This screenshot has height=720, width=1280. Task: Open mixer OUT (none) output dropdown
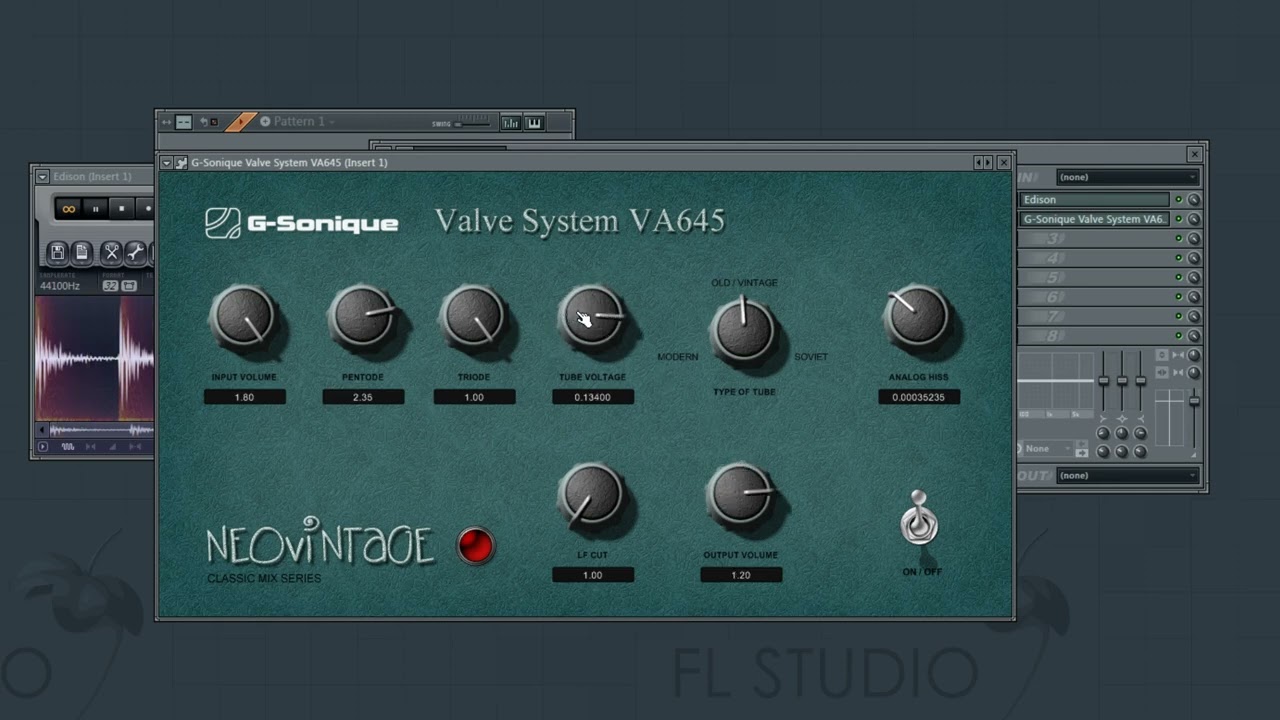pos(1127,475)
